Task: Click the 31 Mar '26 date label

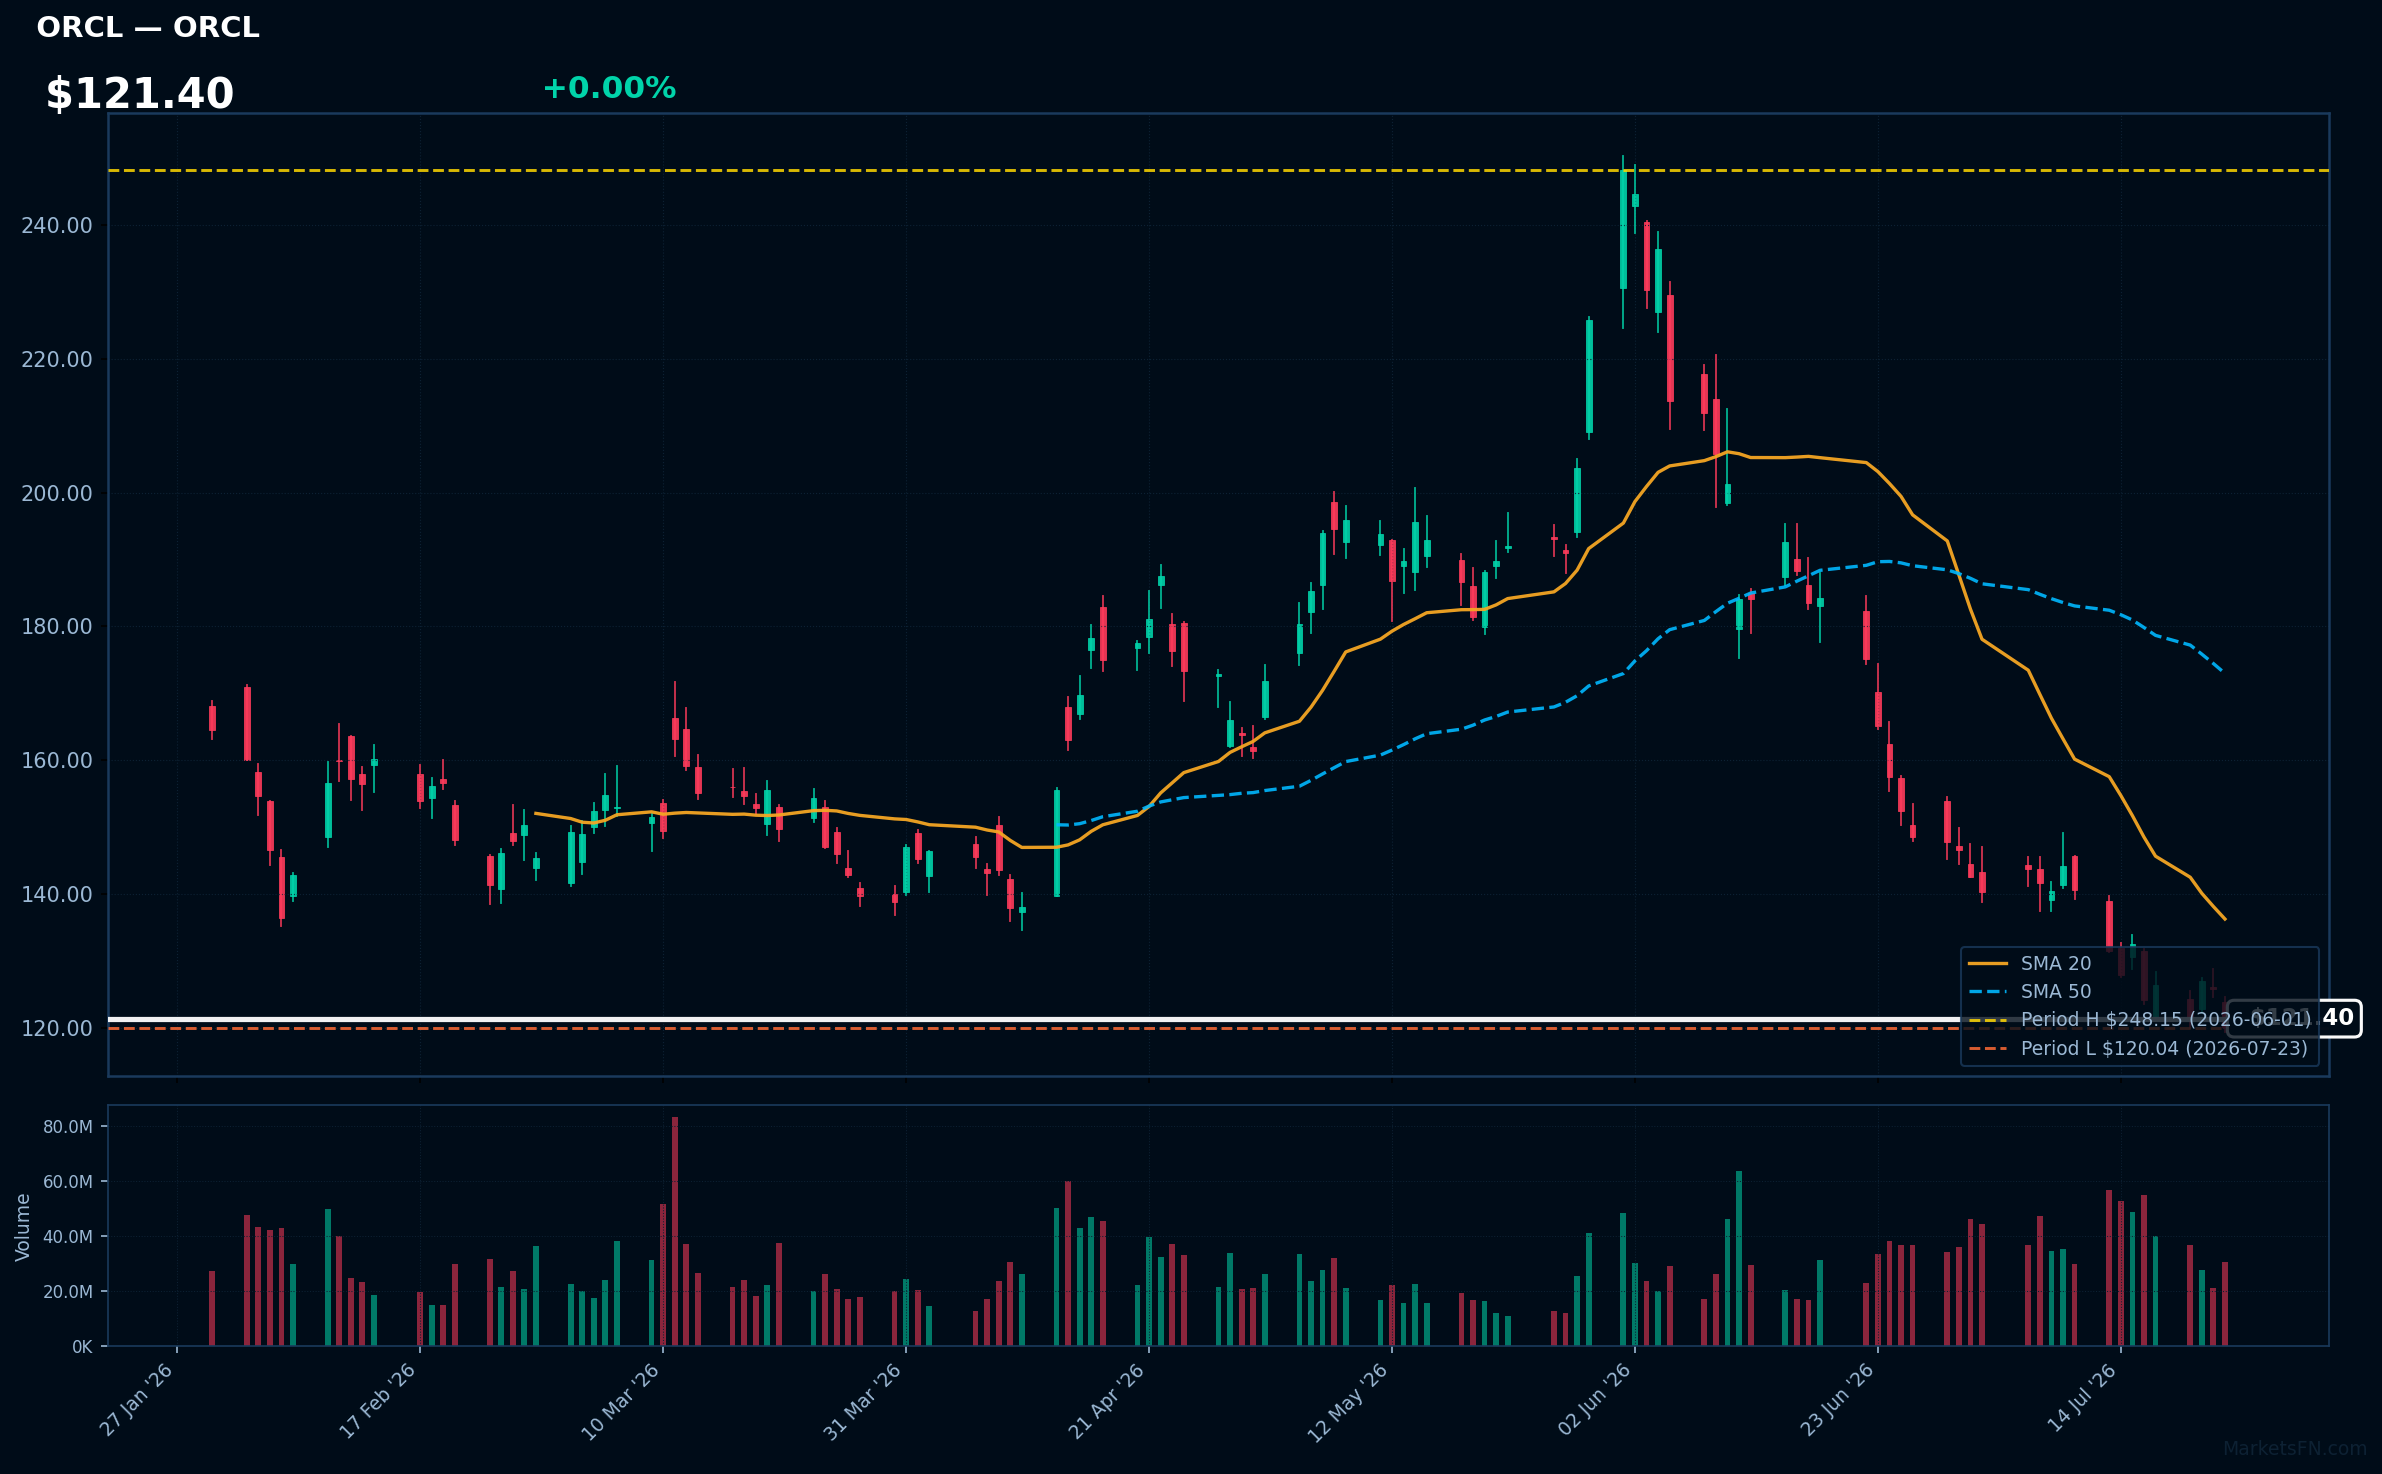Action: (x=864, y=1400)
